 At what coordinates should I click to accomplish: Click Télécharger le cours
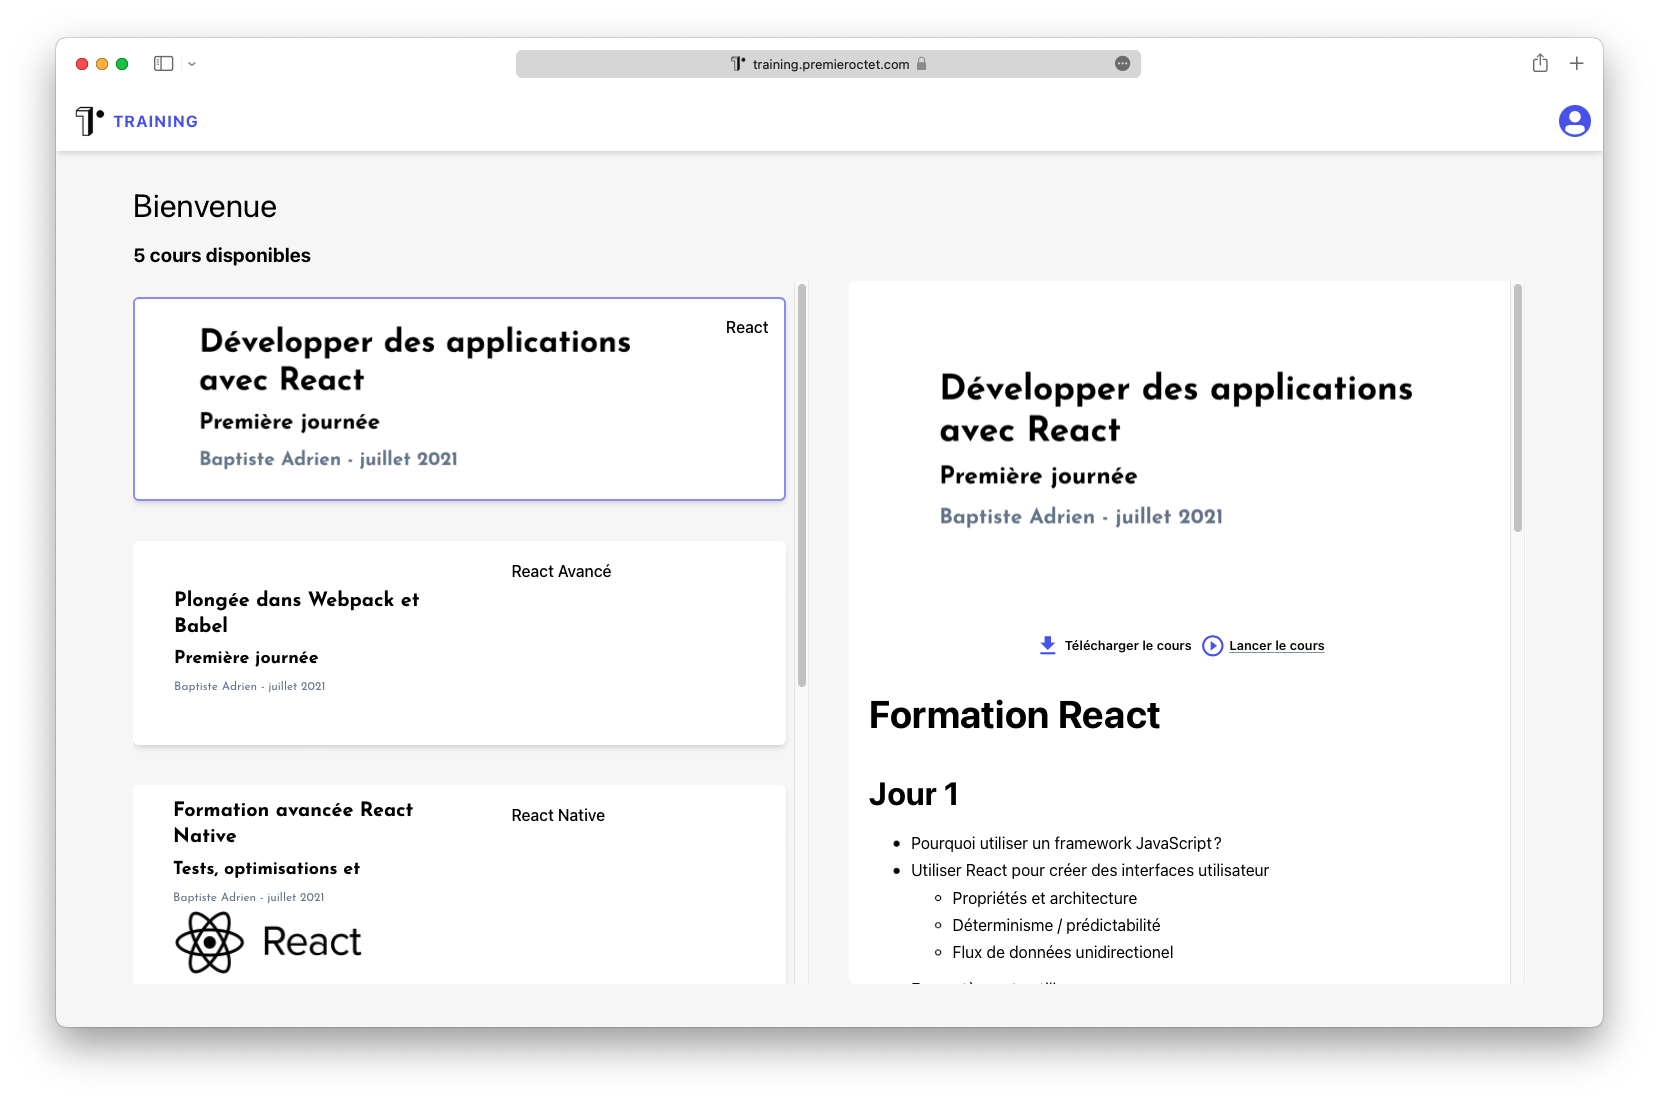tap(1128, 646)
